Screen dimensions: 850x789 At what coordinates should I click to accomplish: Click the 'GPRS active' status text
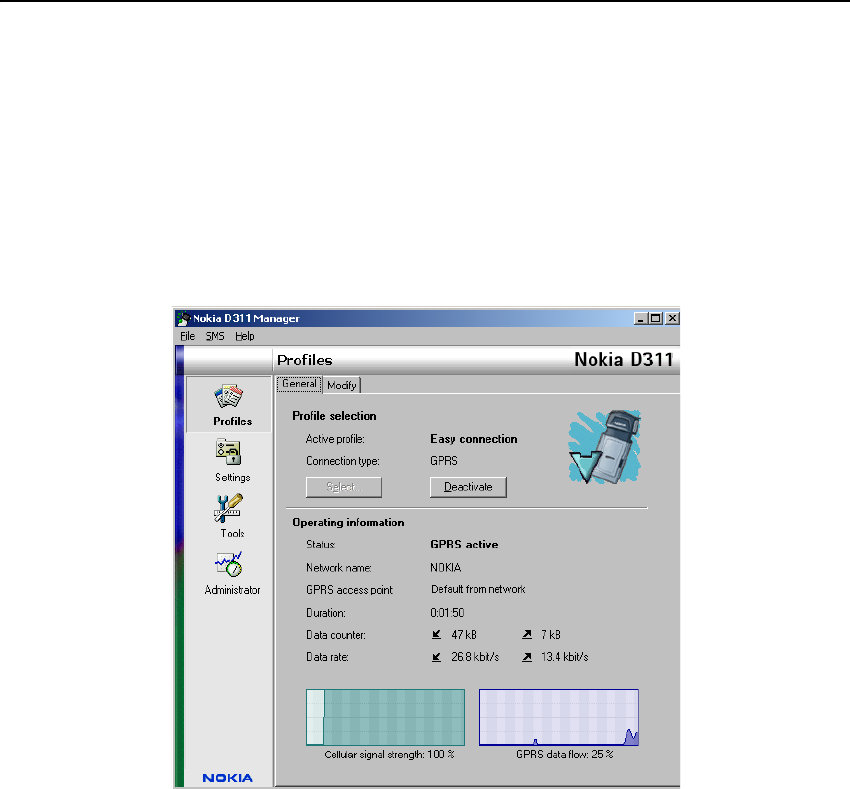464,544
